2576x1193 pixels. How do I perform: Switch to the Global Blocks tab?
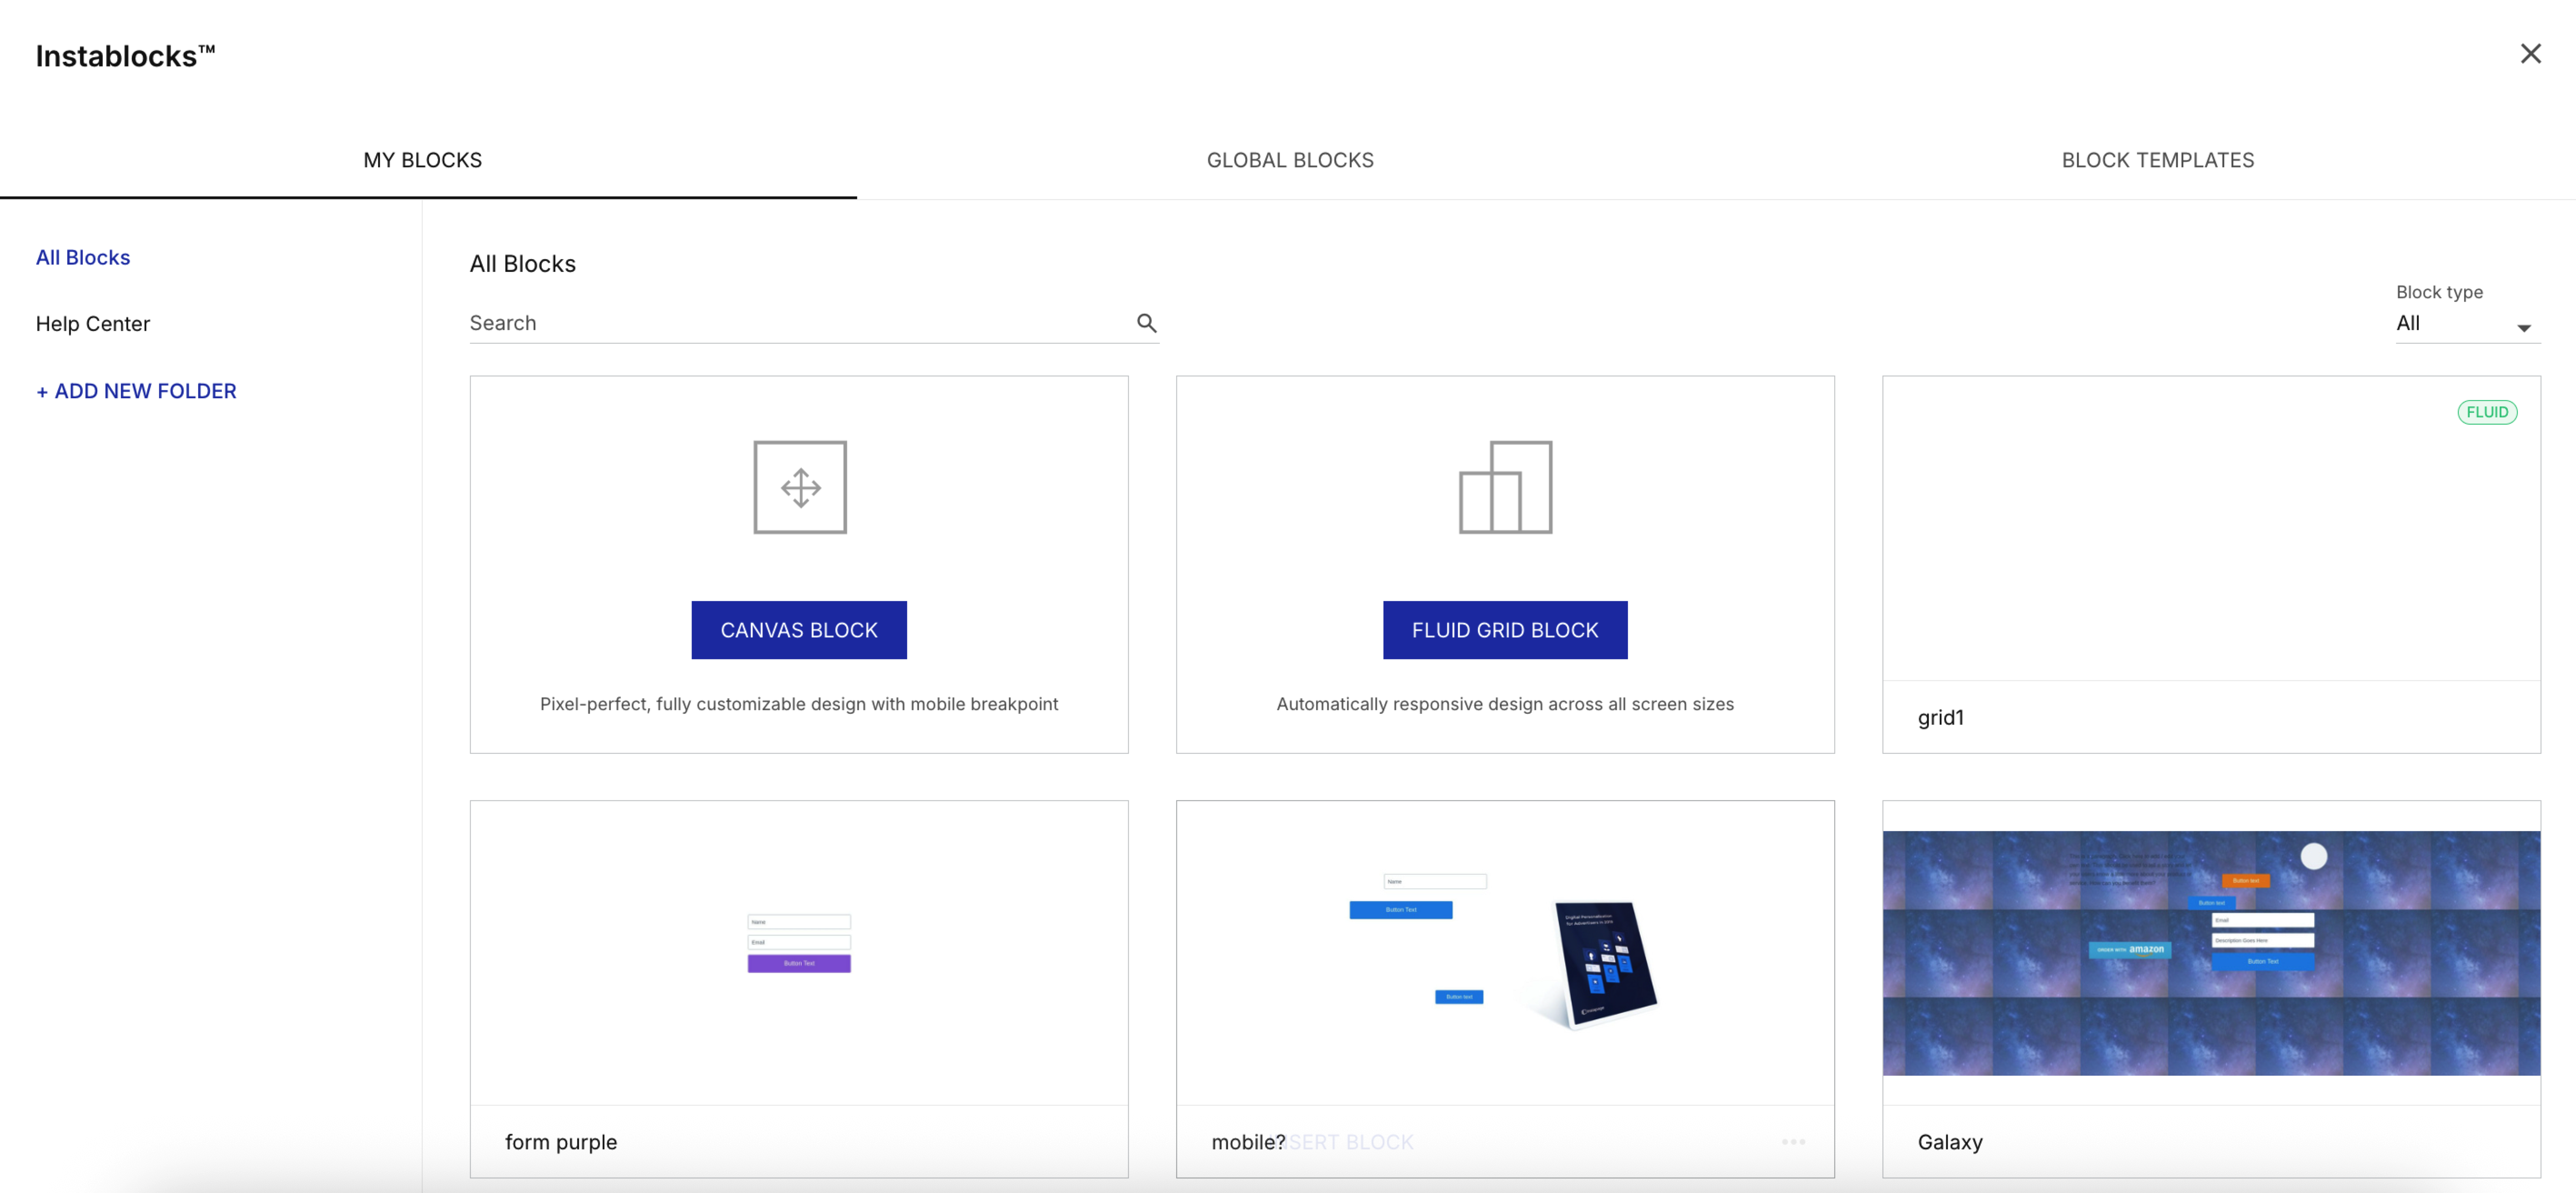coord(1290,160)
